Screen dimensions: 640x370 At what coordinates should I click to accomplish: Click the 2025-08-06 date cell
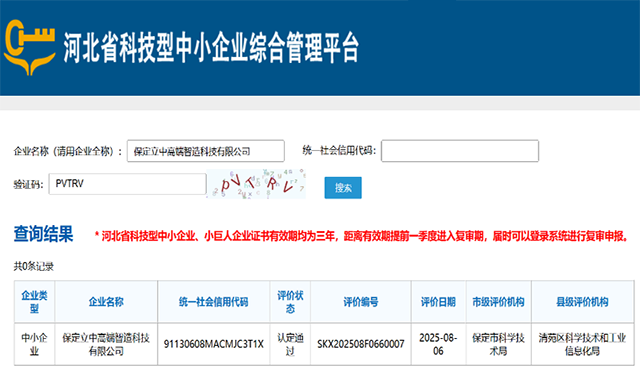pyautogui.click(x=438, y=344)
